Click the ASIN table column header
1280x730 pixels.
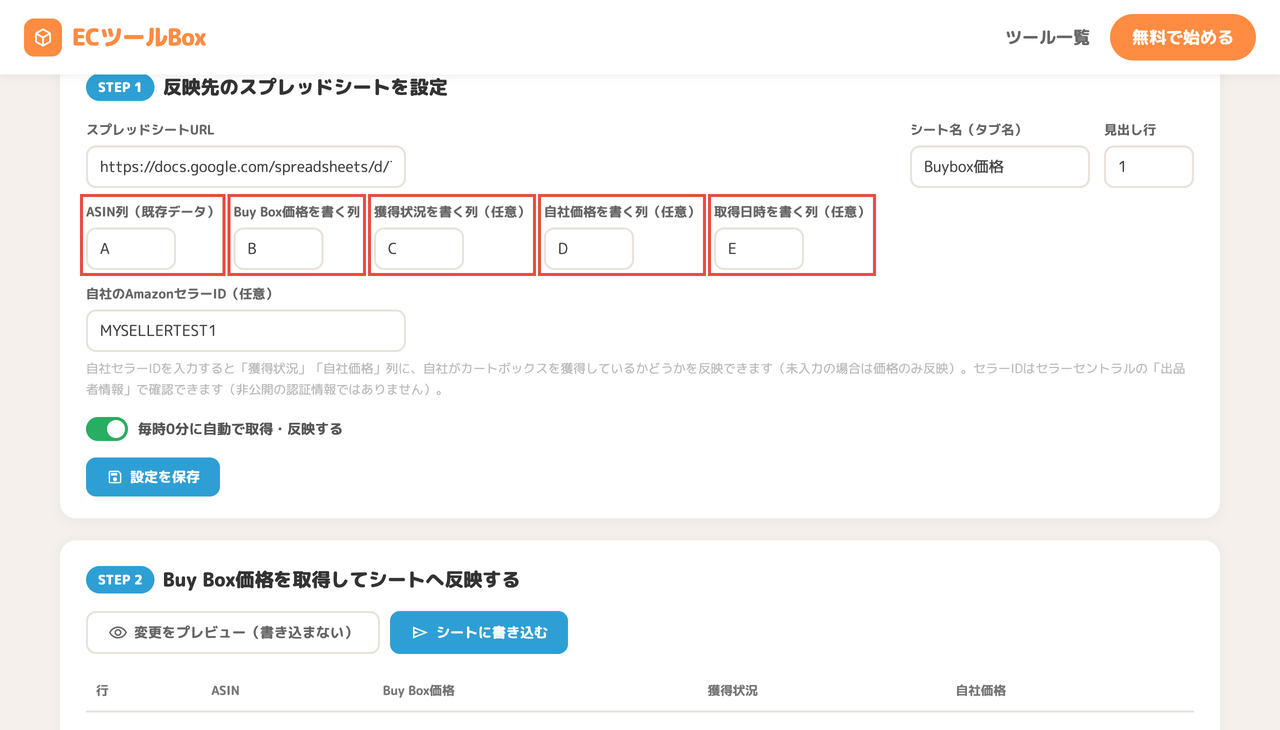225,691
